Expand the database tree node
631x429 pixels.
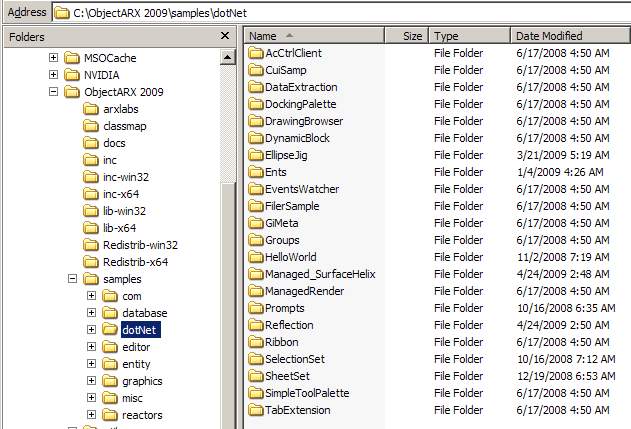click(91, 313)
